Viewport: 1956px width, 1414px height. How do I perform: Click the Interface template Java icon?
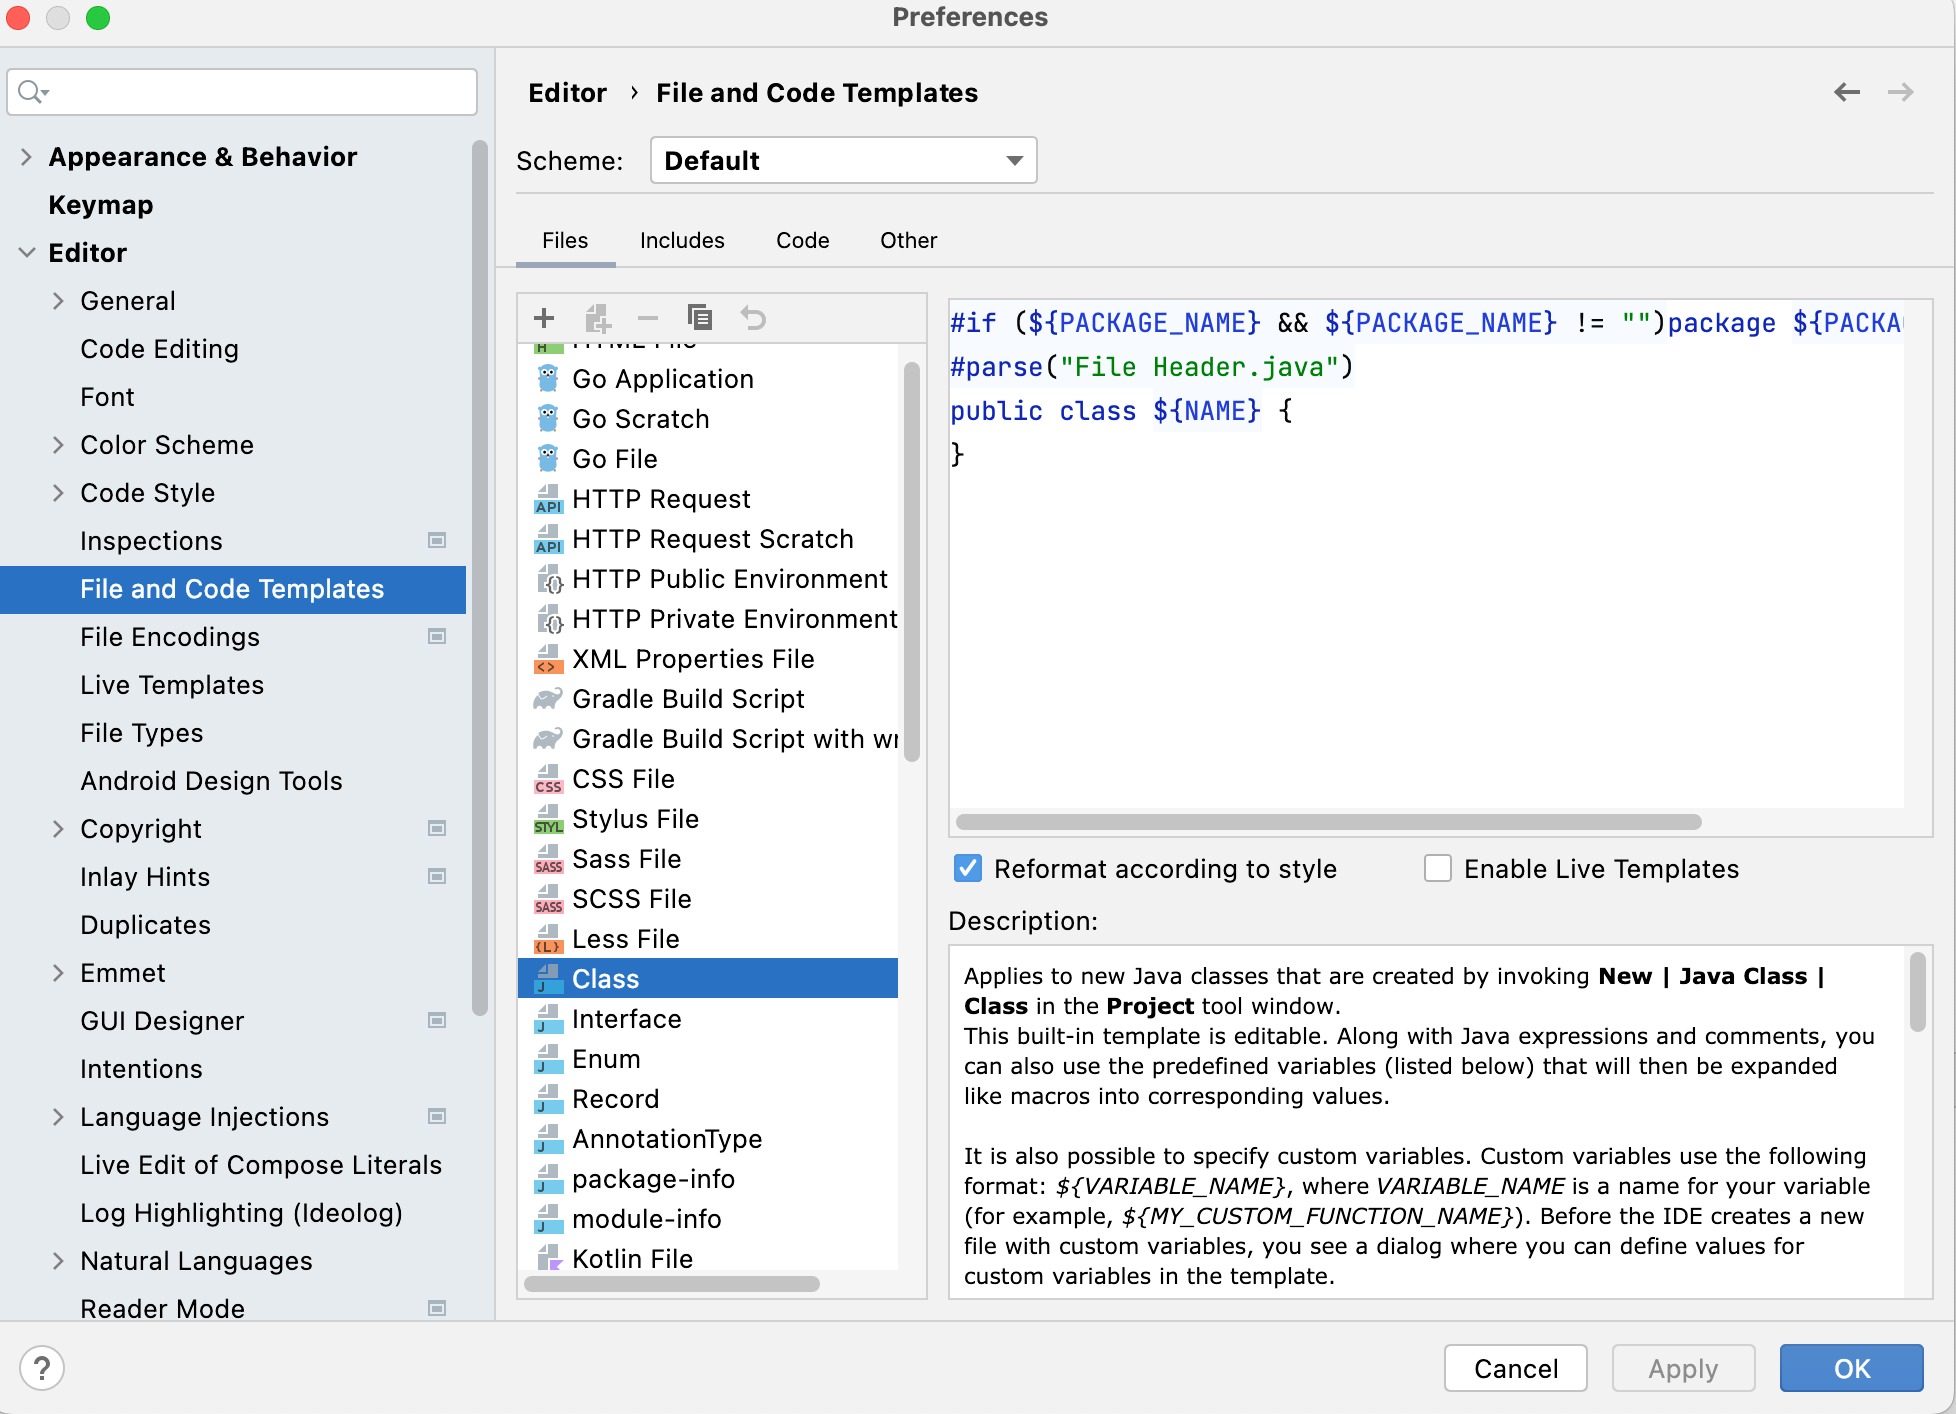pos(548,1019)
